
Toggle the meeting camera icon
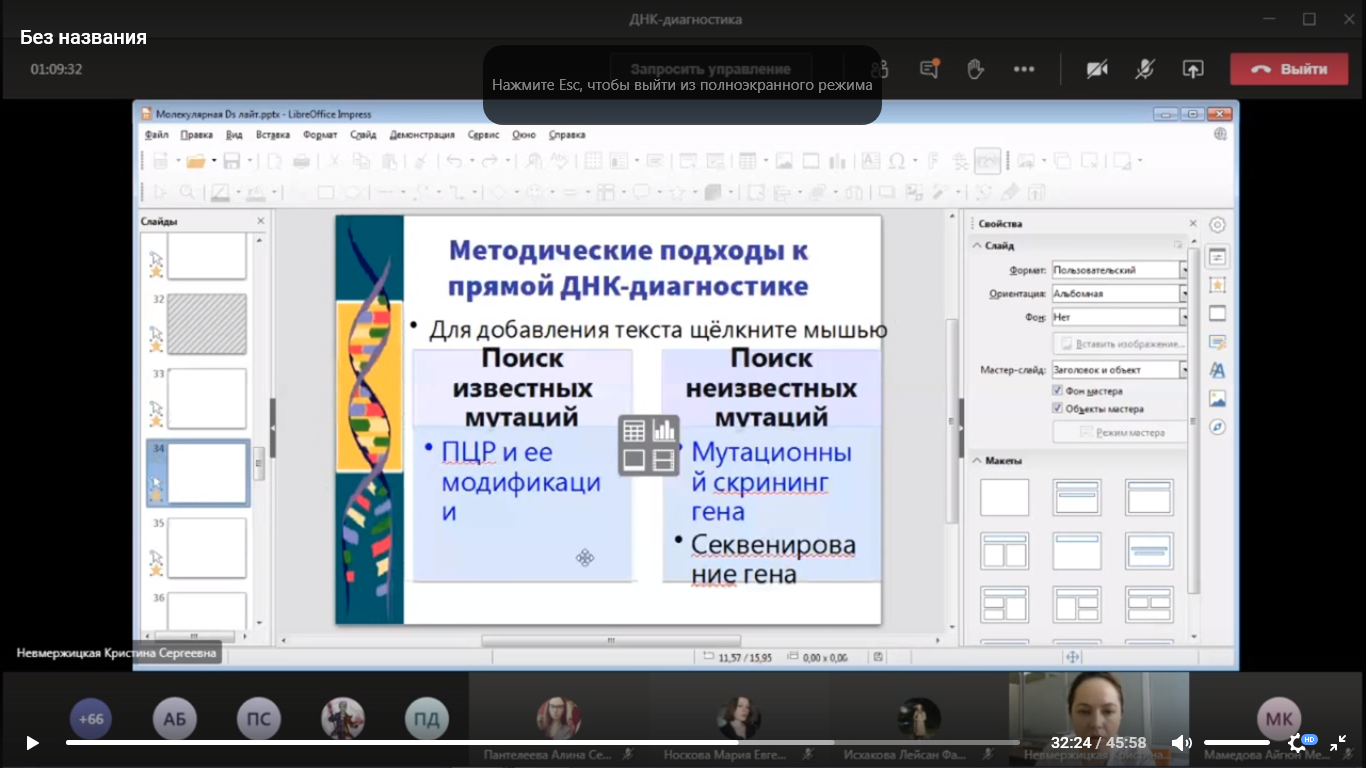[x=1097, y=69]
